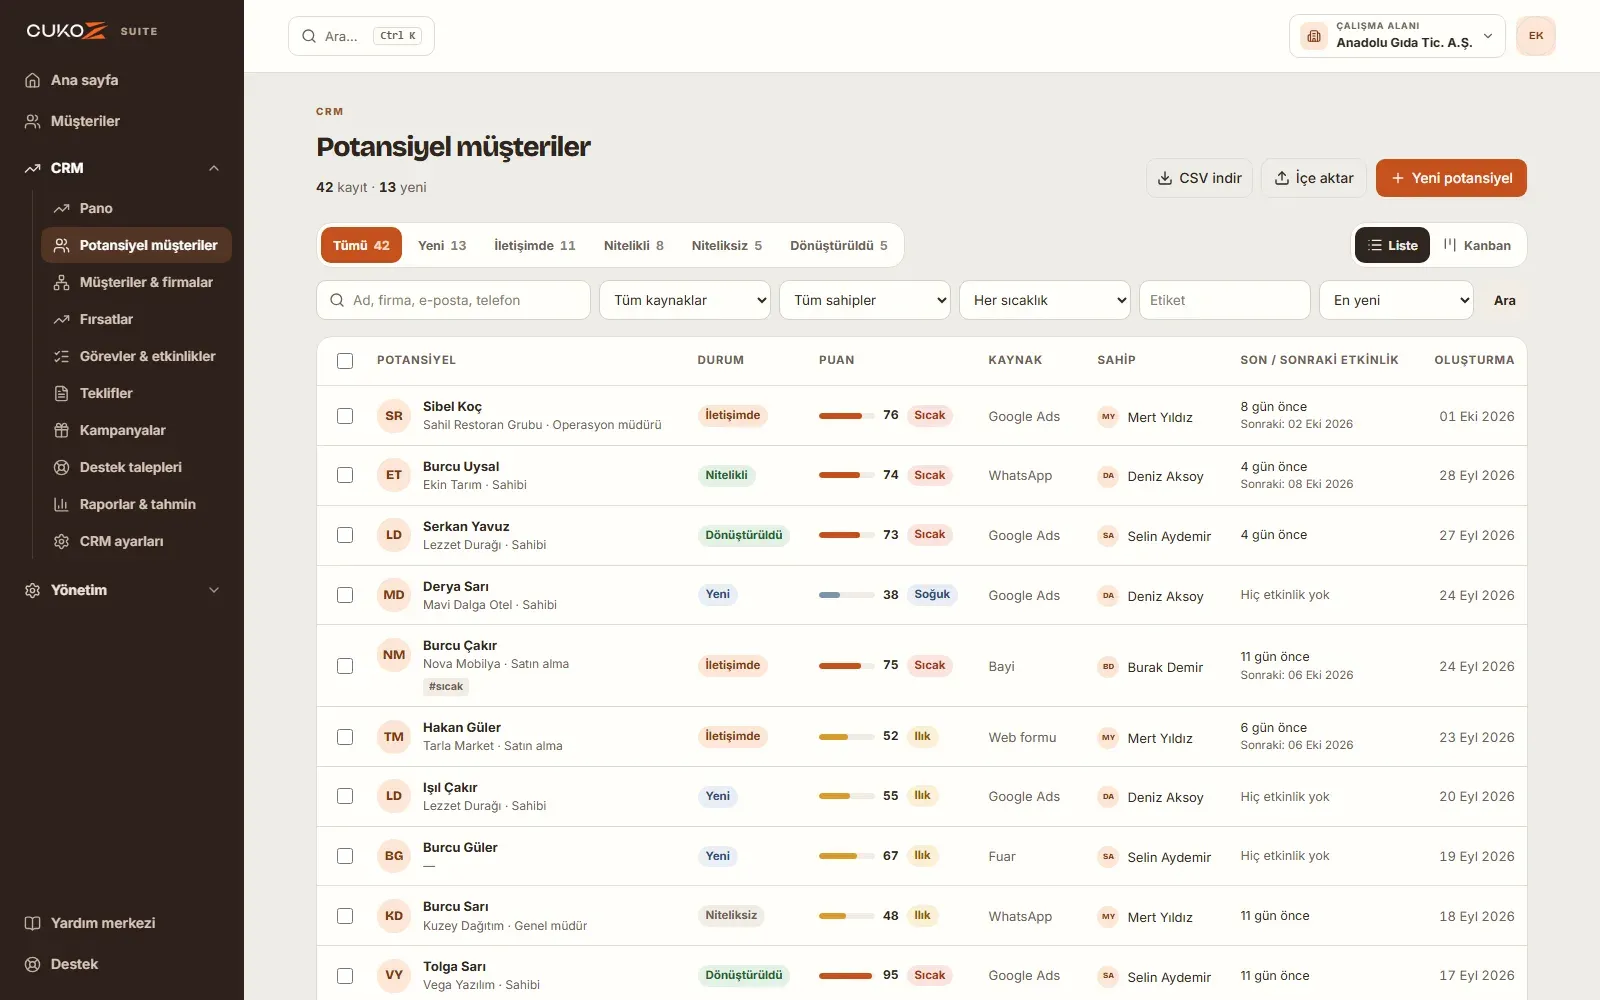
Task: Switch to the Nitelikli 8 tab
Action: [634, 245]
